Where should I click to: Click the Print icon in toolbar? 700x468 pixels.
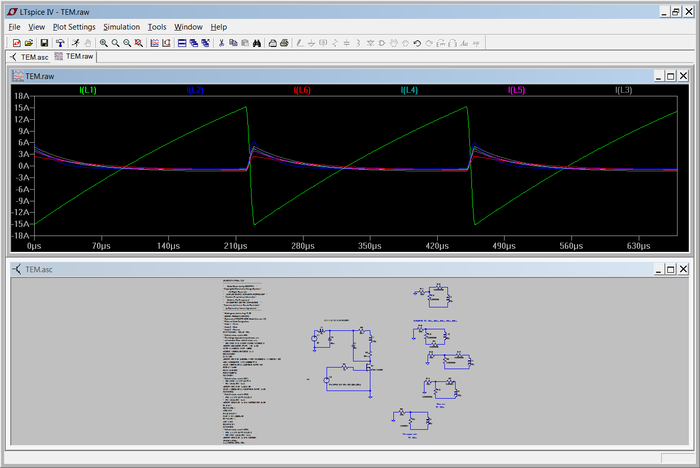point(285,43)
